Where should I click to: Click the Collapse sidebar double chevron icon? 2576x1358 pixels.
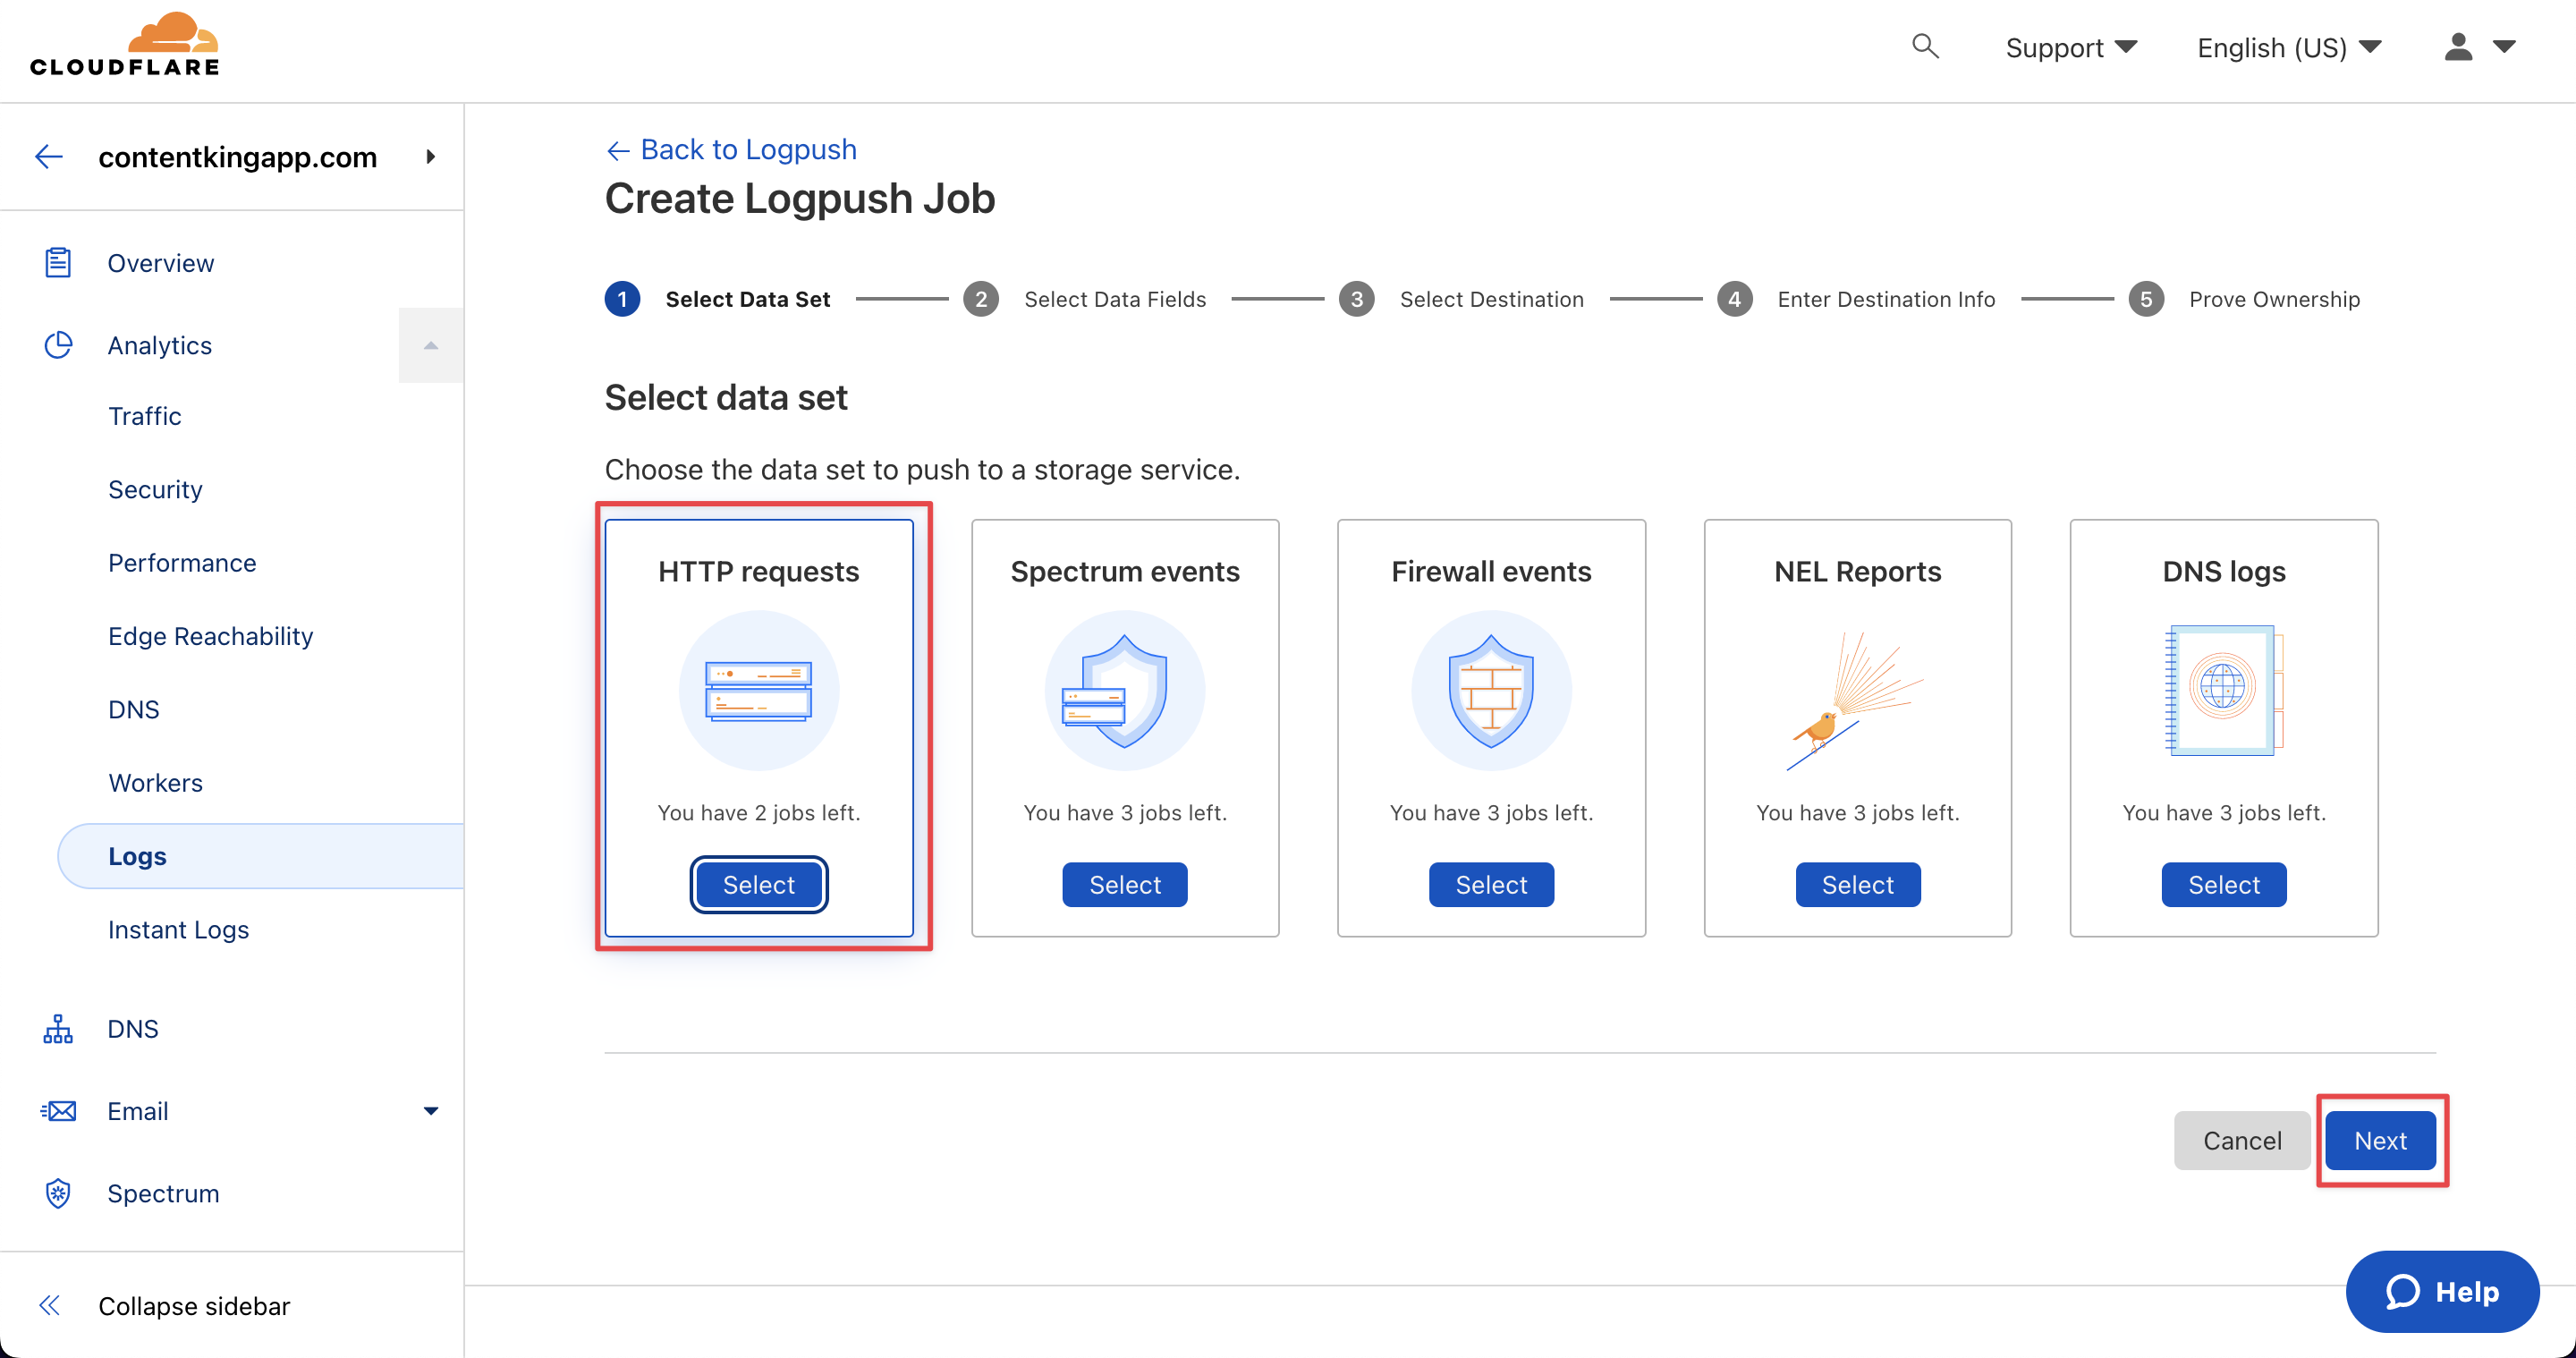click(x=49, y=1305)
